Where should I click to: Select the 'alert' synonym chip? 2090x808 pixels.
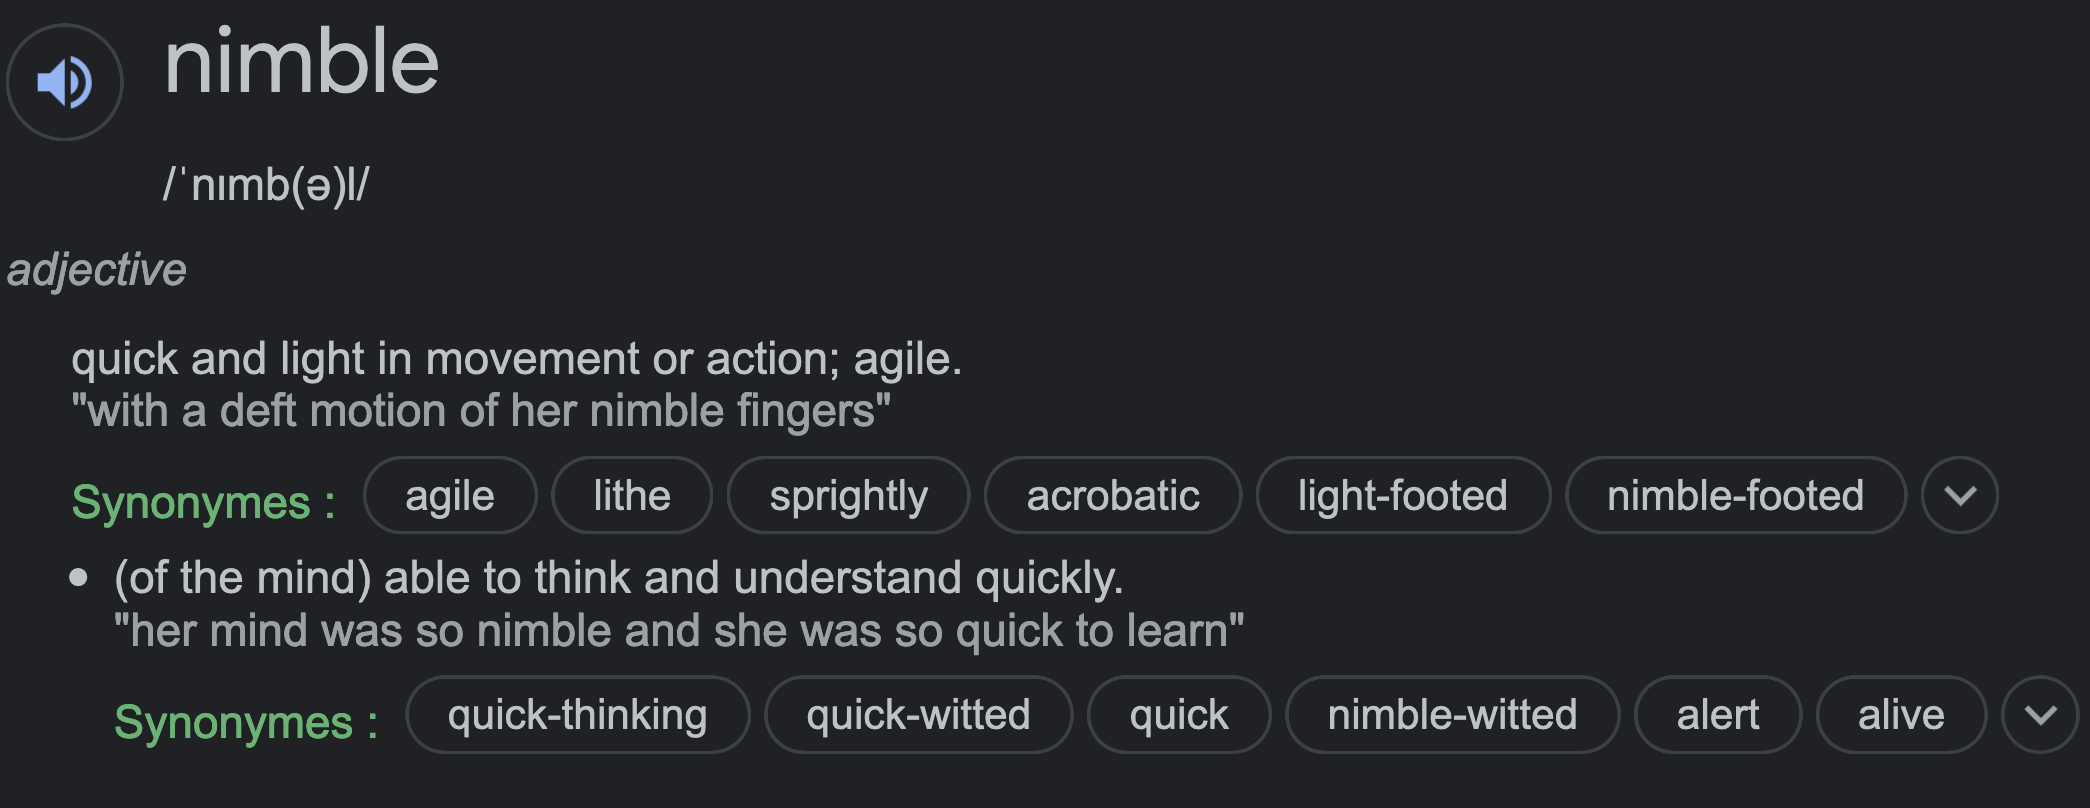[1717, 714]
